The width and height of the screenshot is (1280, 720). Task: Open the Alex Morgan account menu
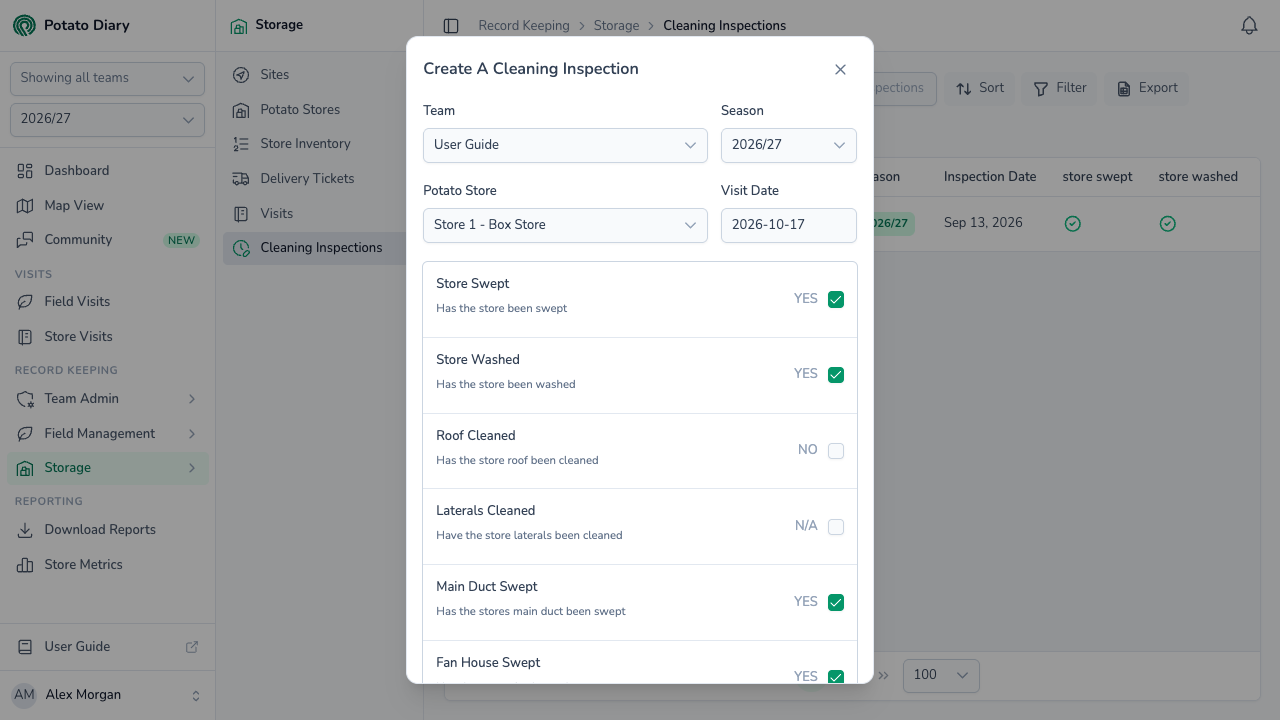coord(107,695)
